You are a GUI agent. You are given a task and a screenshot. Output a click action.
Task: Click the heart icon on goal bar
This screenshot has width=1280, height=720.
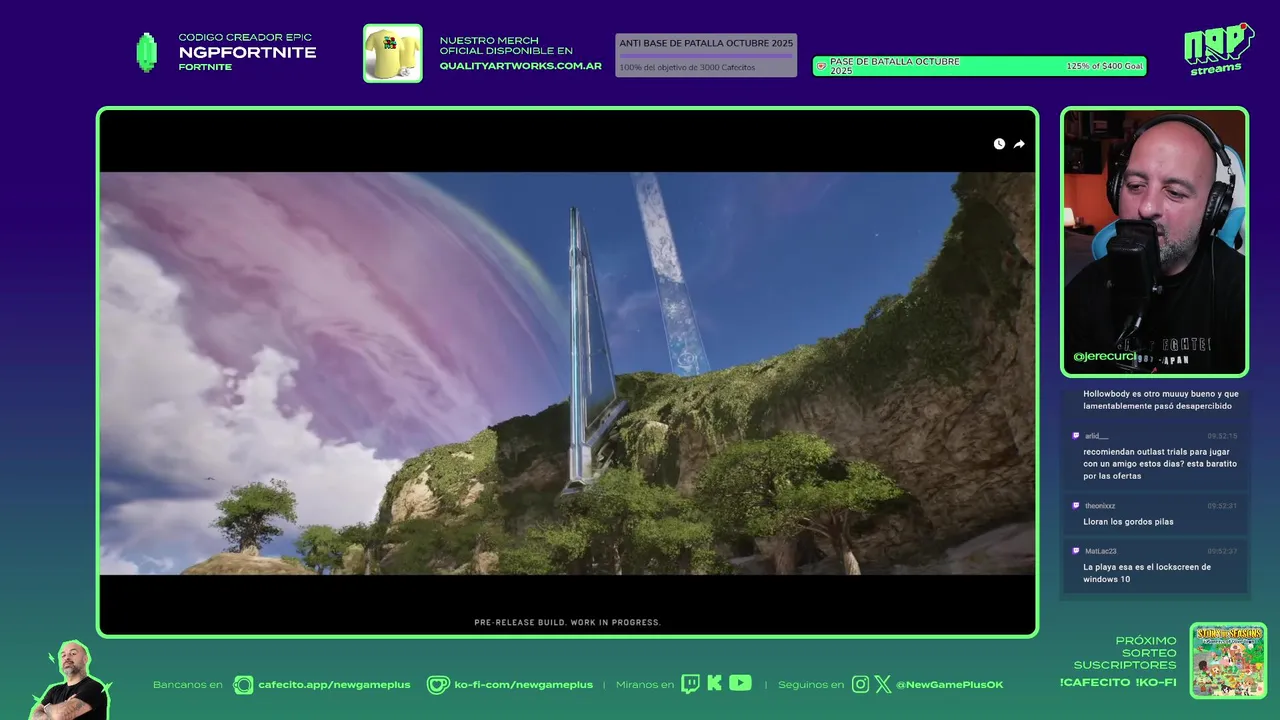(821, 67)
